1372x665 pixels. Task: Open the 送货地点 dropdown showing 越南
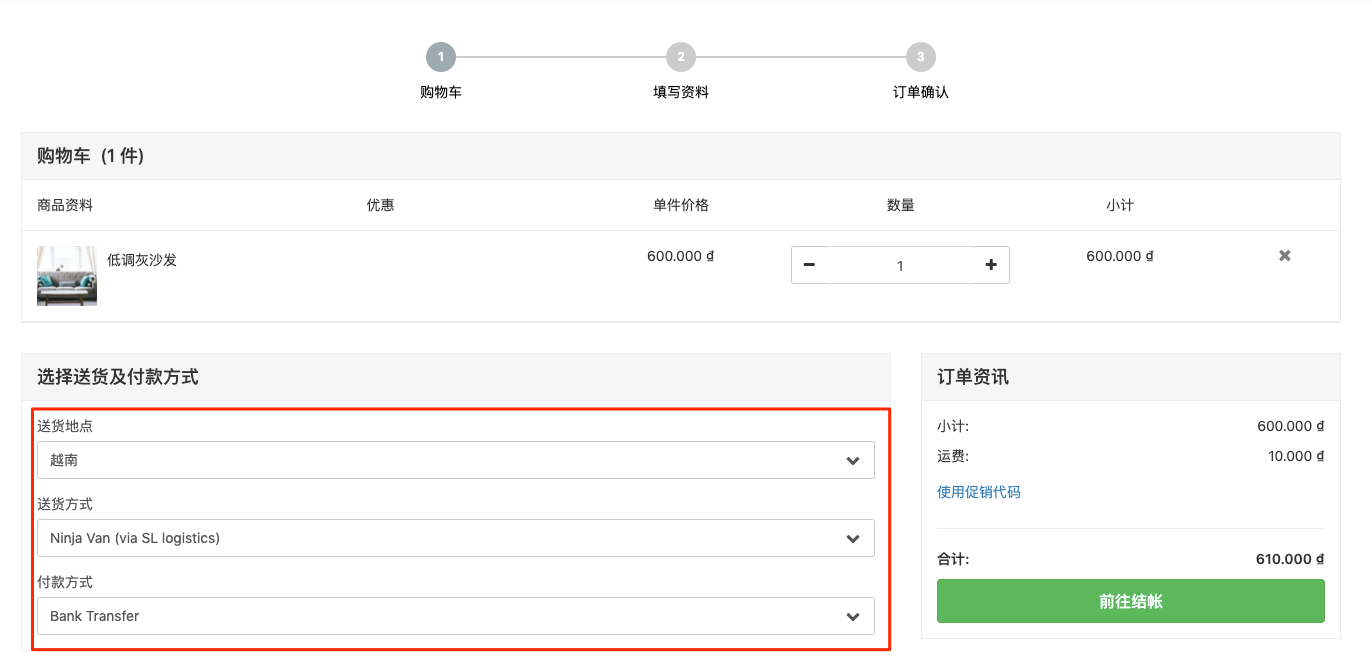point(456,460)
